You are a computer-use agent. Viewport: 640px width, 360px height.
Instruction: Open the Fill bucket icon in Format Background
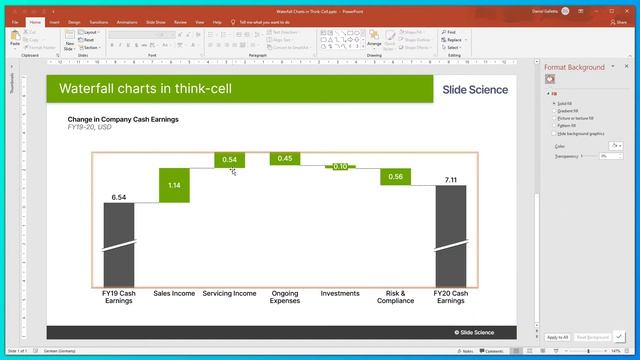pos(550,79)
